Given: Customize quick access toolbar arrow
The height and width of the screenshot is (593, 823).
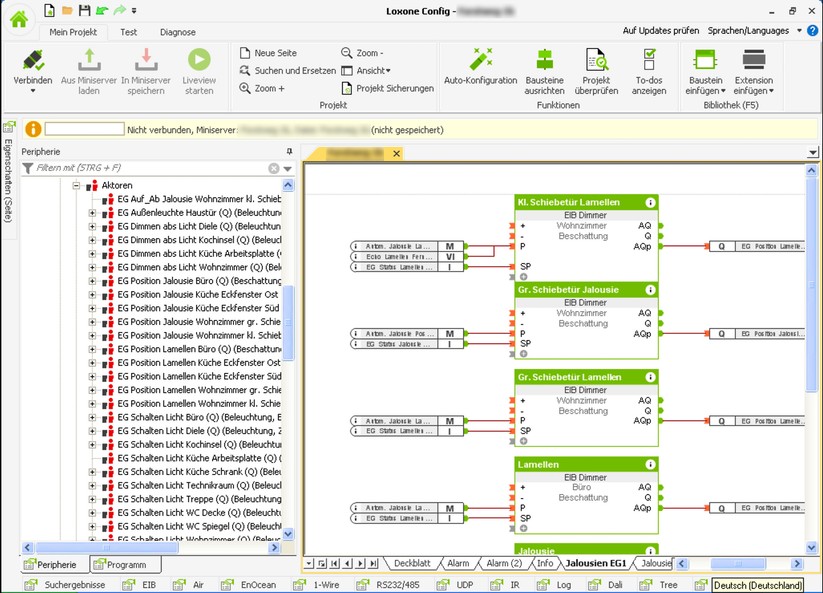Looking at the screenshot, I should click(134, 10).
